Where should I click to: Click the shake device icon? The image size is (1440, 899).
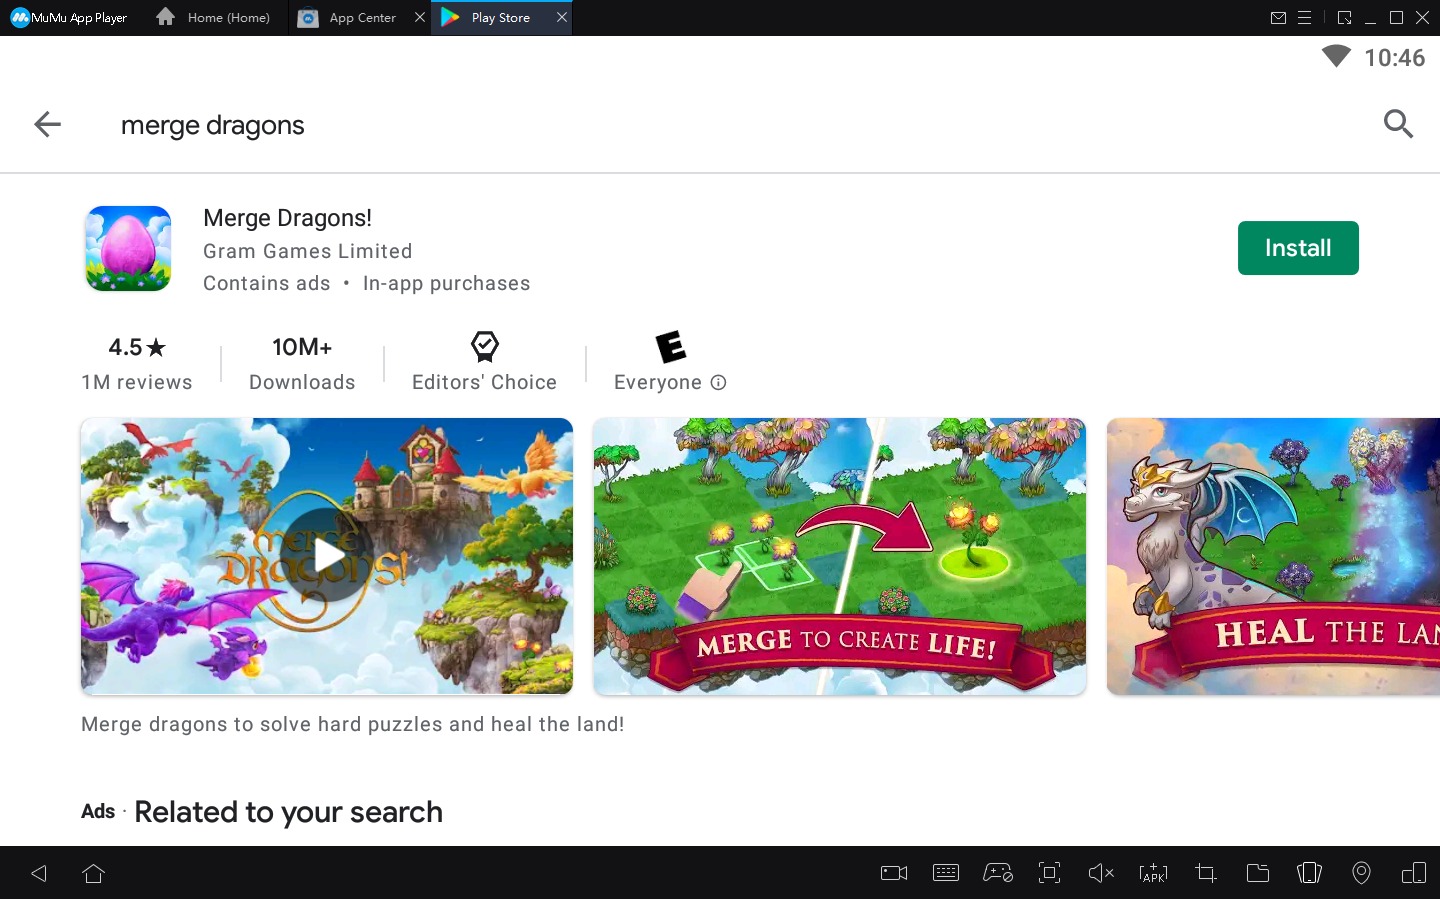tap(1309, 873)
